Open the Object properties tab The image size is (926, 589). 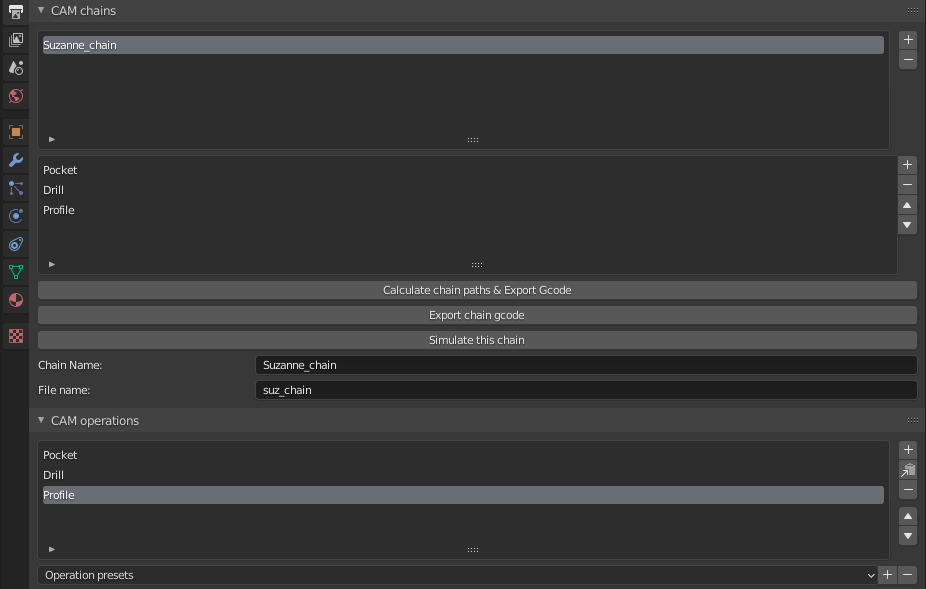15,132
